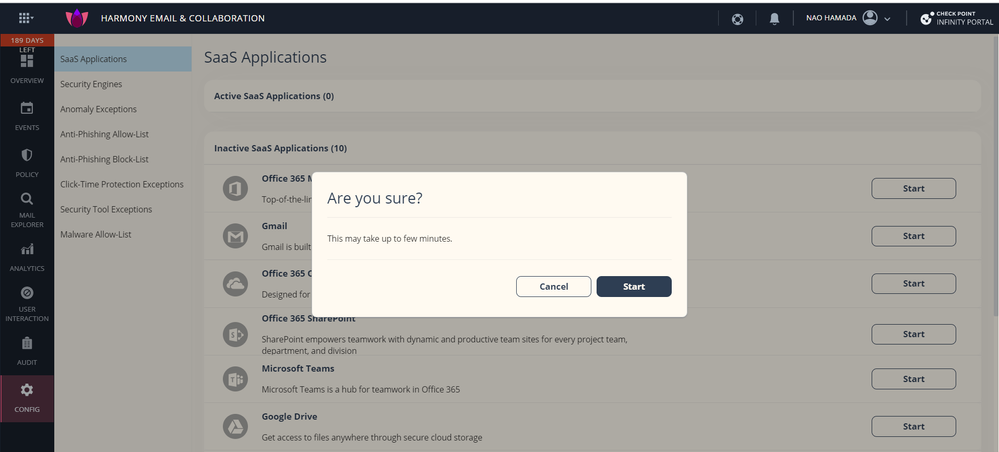Start the Microsoft Teams application
Screen dimensions: 999x452
(914, 379)
